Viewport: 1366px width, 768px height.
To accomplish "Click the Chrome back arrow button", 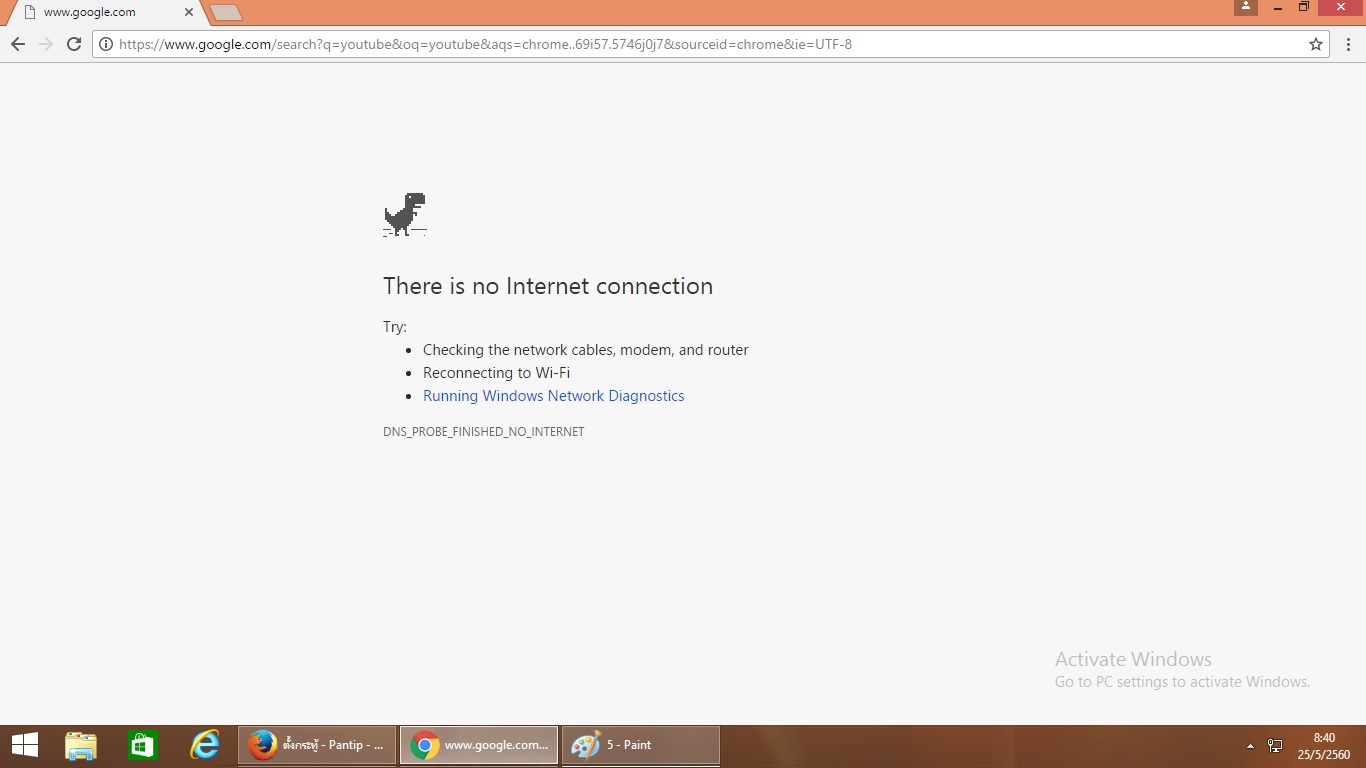I will coord(18,44).
